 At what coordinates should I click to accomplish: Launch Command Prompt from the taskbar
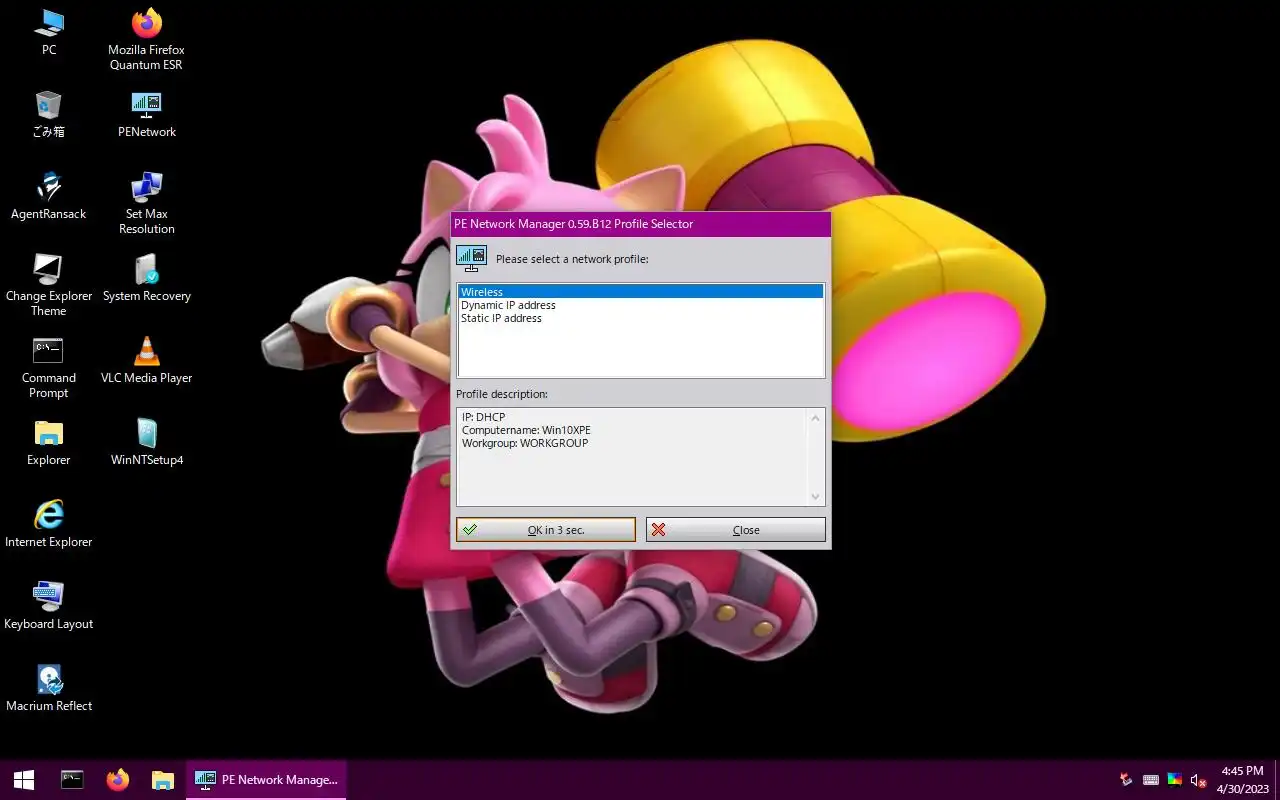72,779
